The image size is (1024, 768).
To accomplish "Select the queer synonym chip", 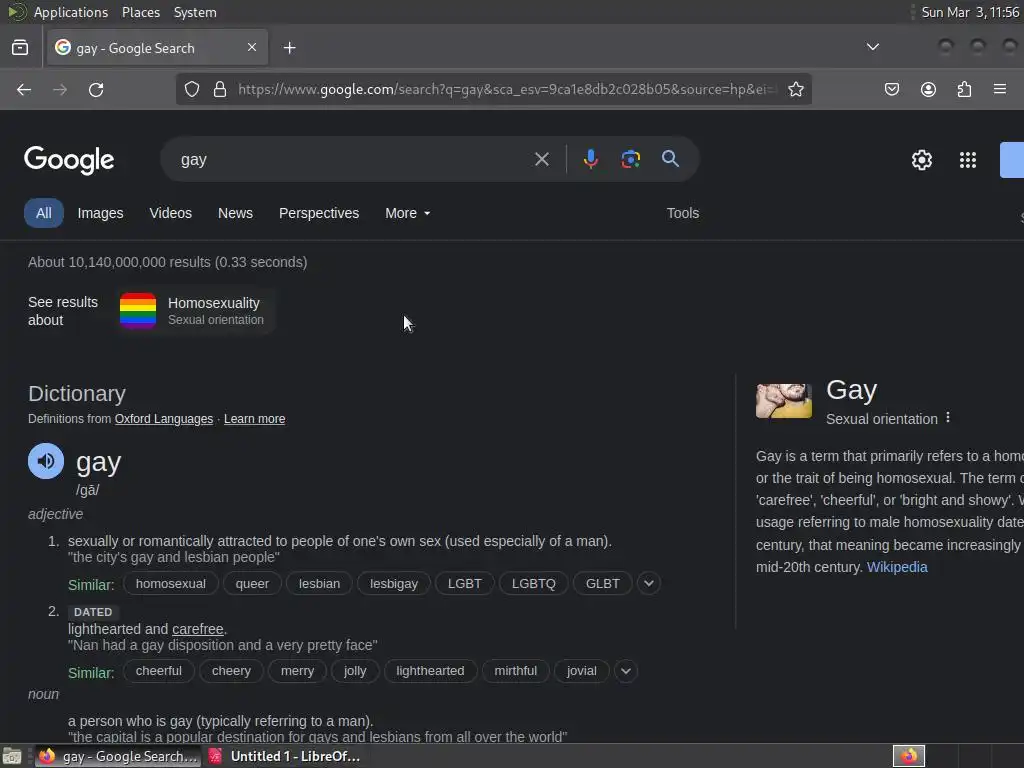I will (x=252, y=583).
